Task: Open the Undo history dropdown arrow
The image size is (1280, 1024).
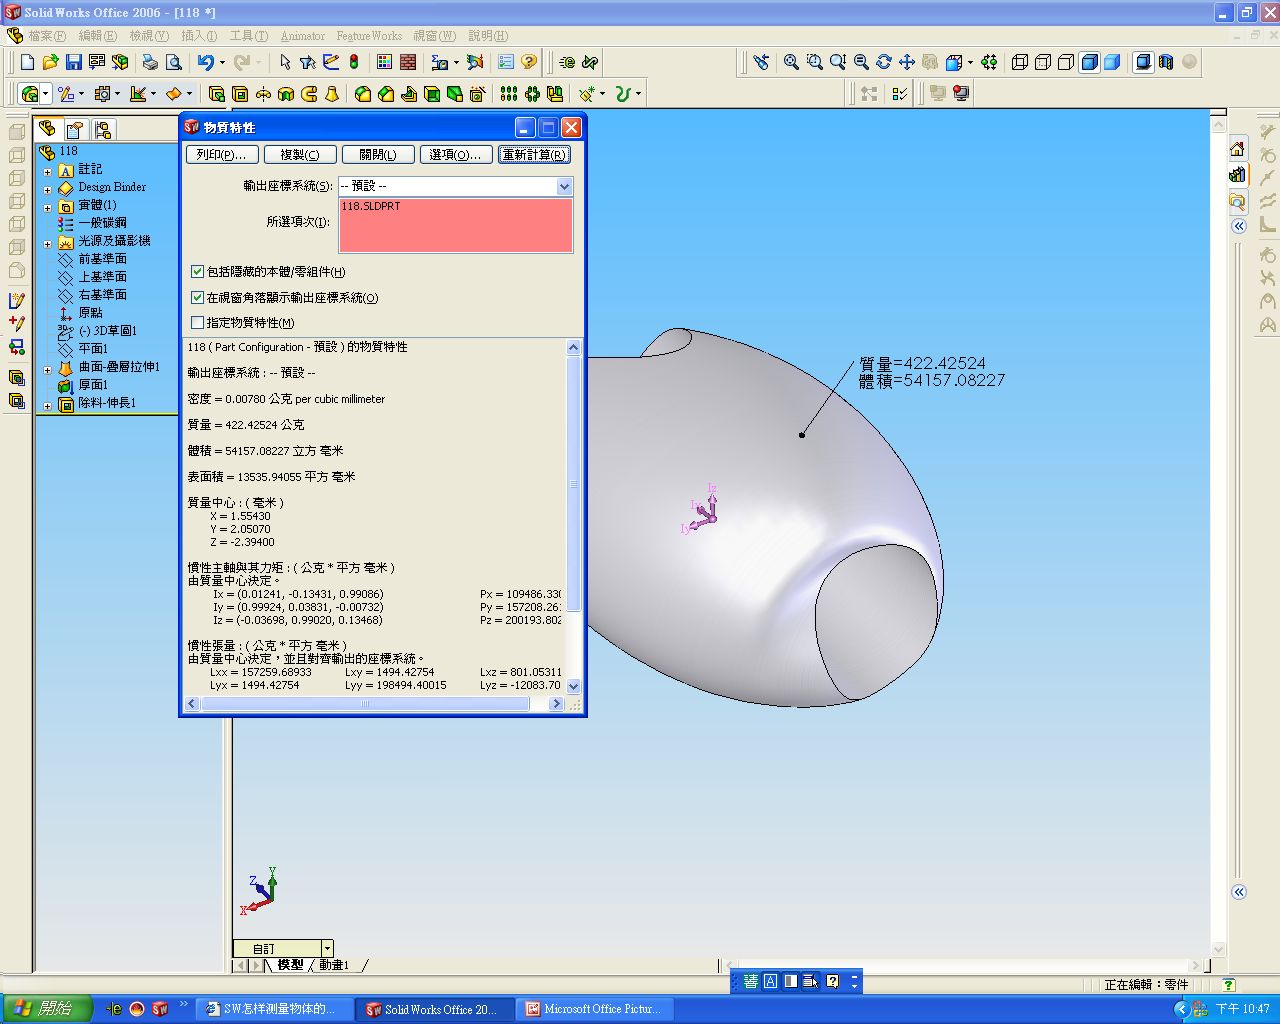Action: pos(222,62)
